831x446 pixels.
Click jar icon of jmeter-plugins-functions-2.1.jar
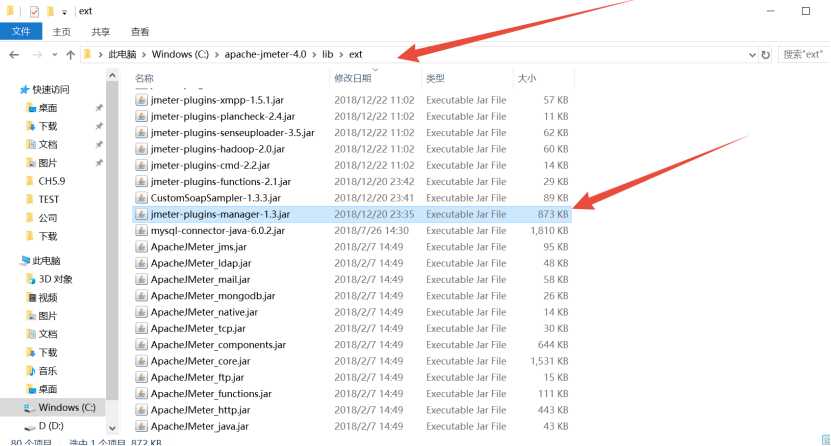(x=141, y=182)
